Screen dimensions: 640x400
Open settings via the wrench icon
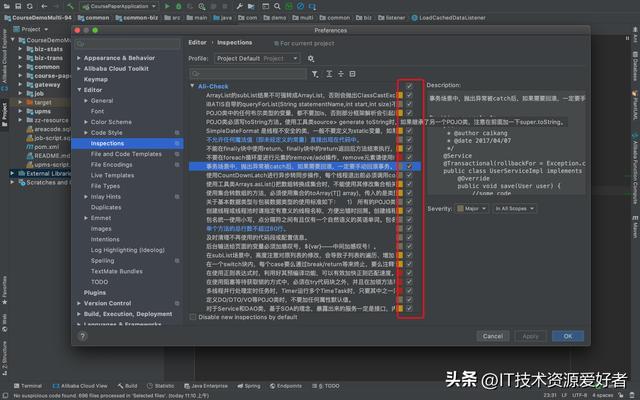(x=240, y=6)
